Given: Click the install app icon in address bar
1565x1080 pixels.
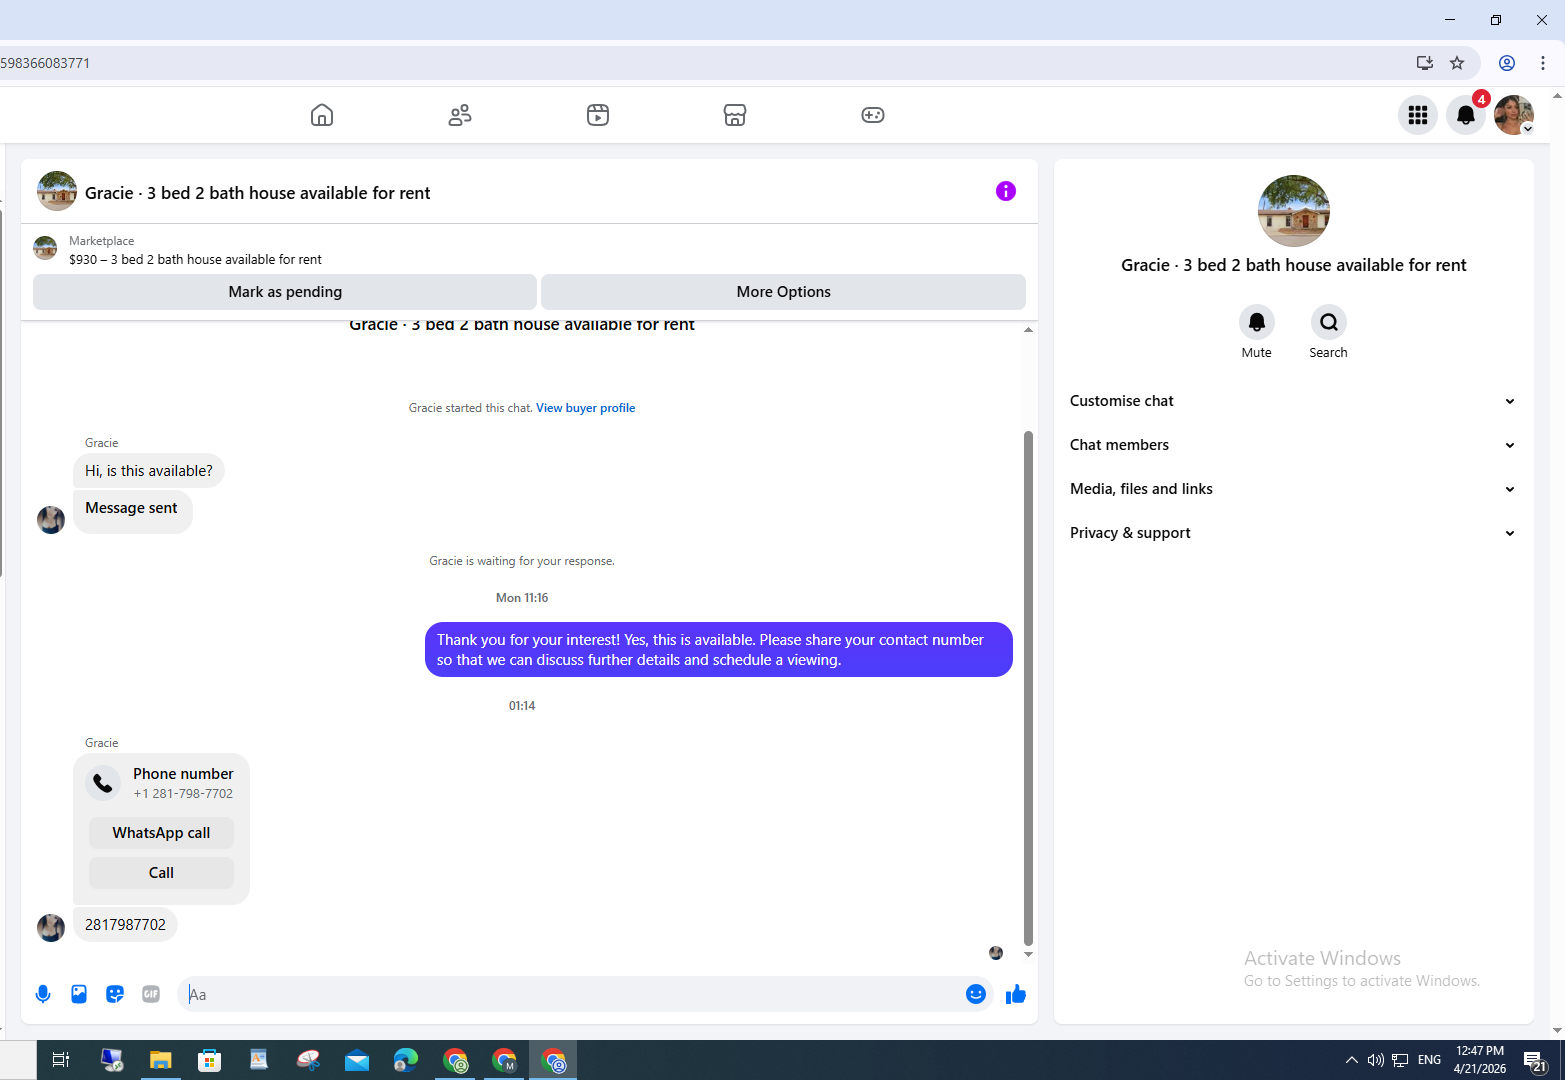Looking at the screenshot, I should [x=1425, y=63].
